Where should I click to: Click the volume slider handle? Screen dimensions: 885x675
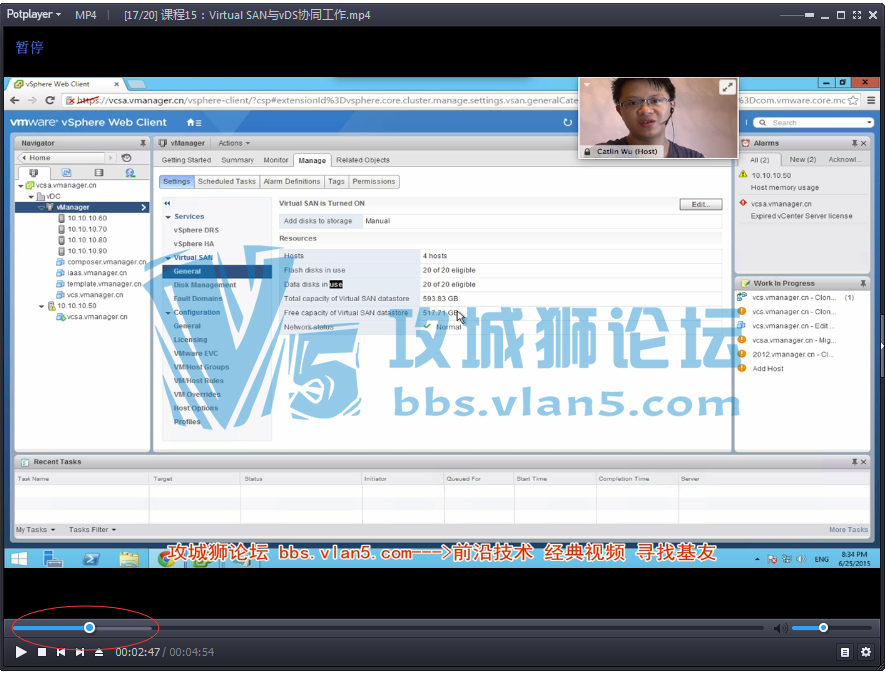[823, 628]
